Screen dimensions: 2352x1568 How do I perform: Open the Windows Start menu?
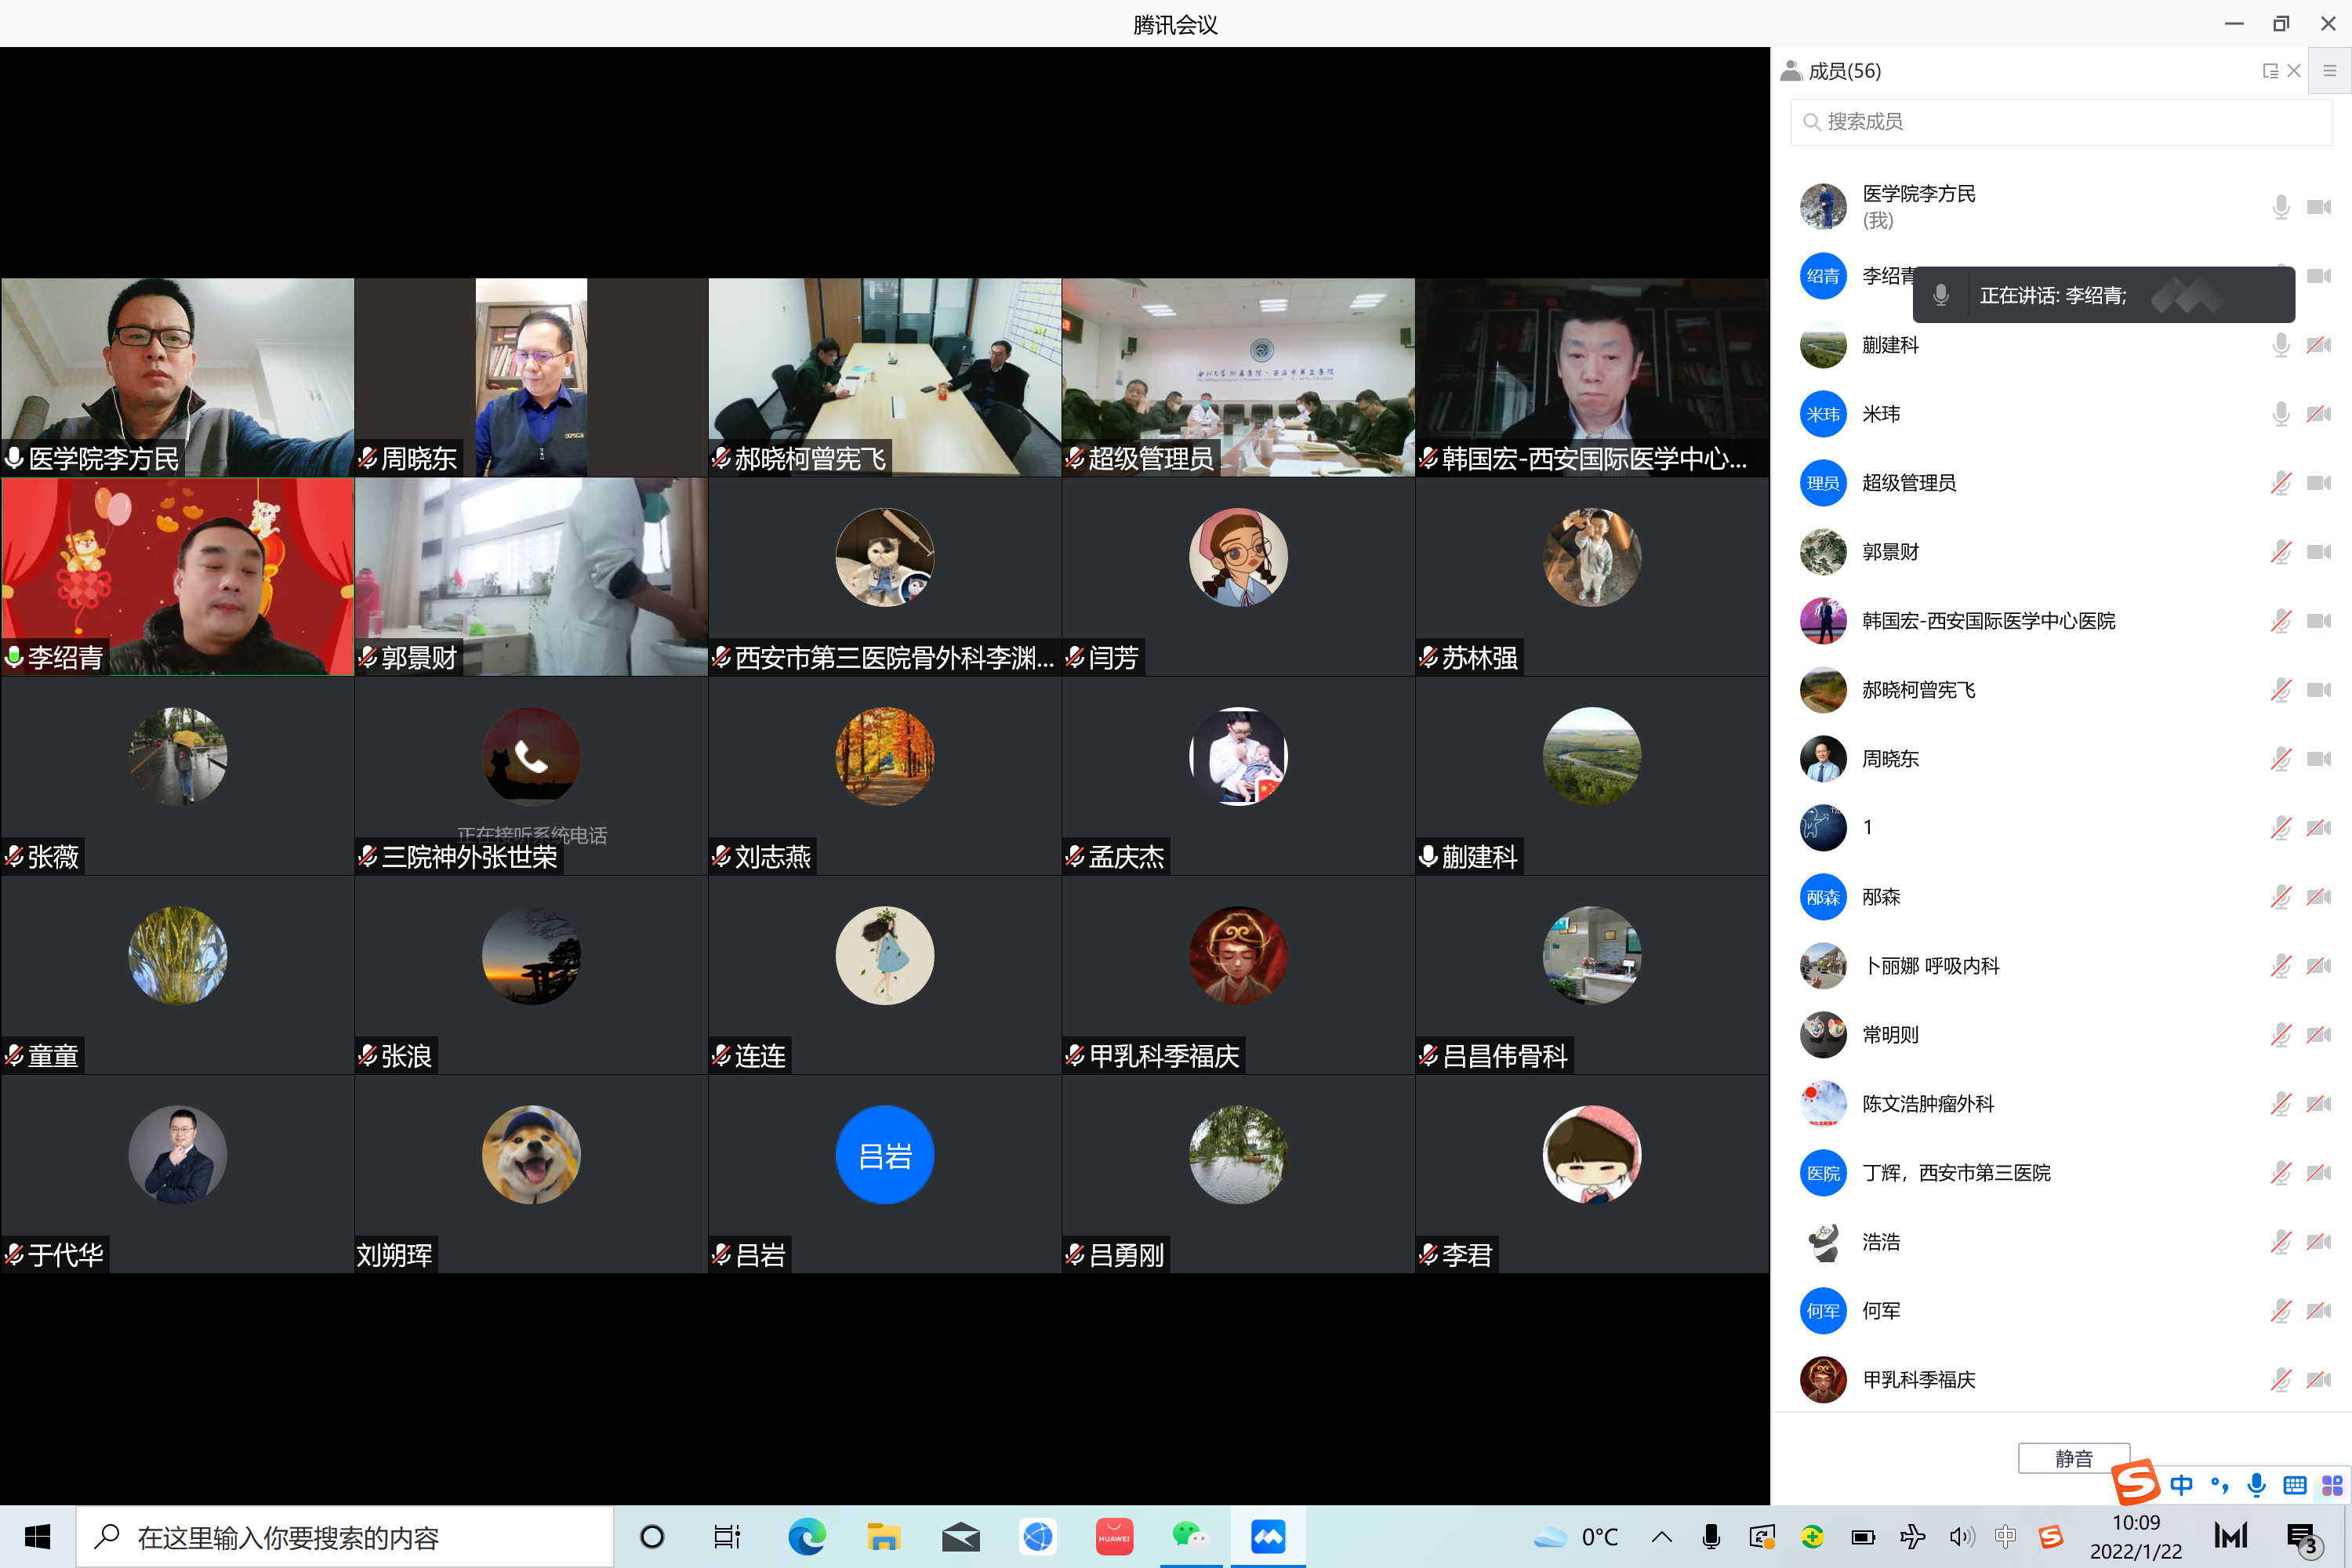point(37,1537)
